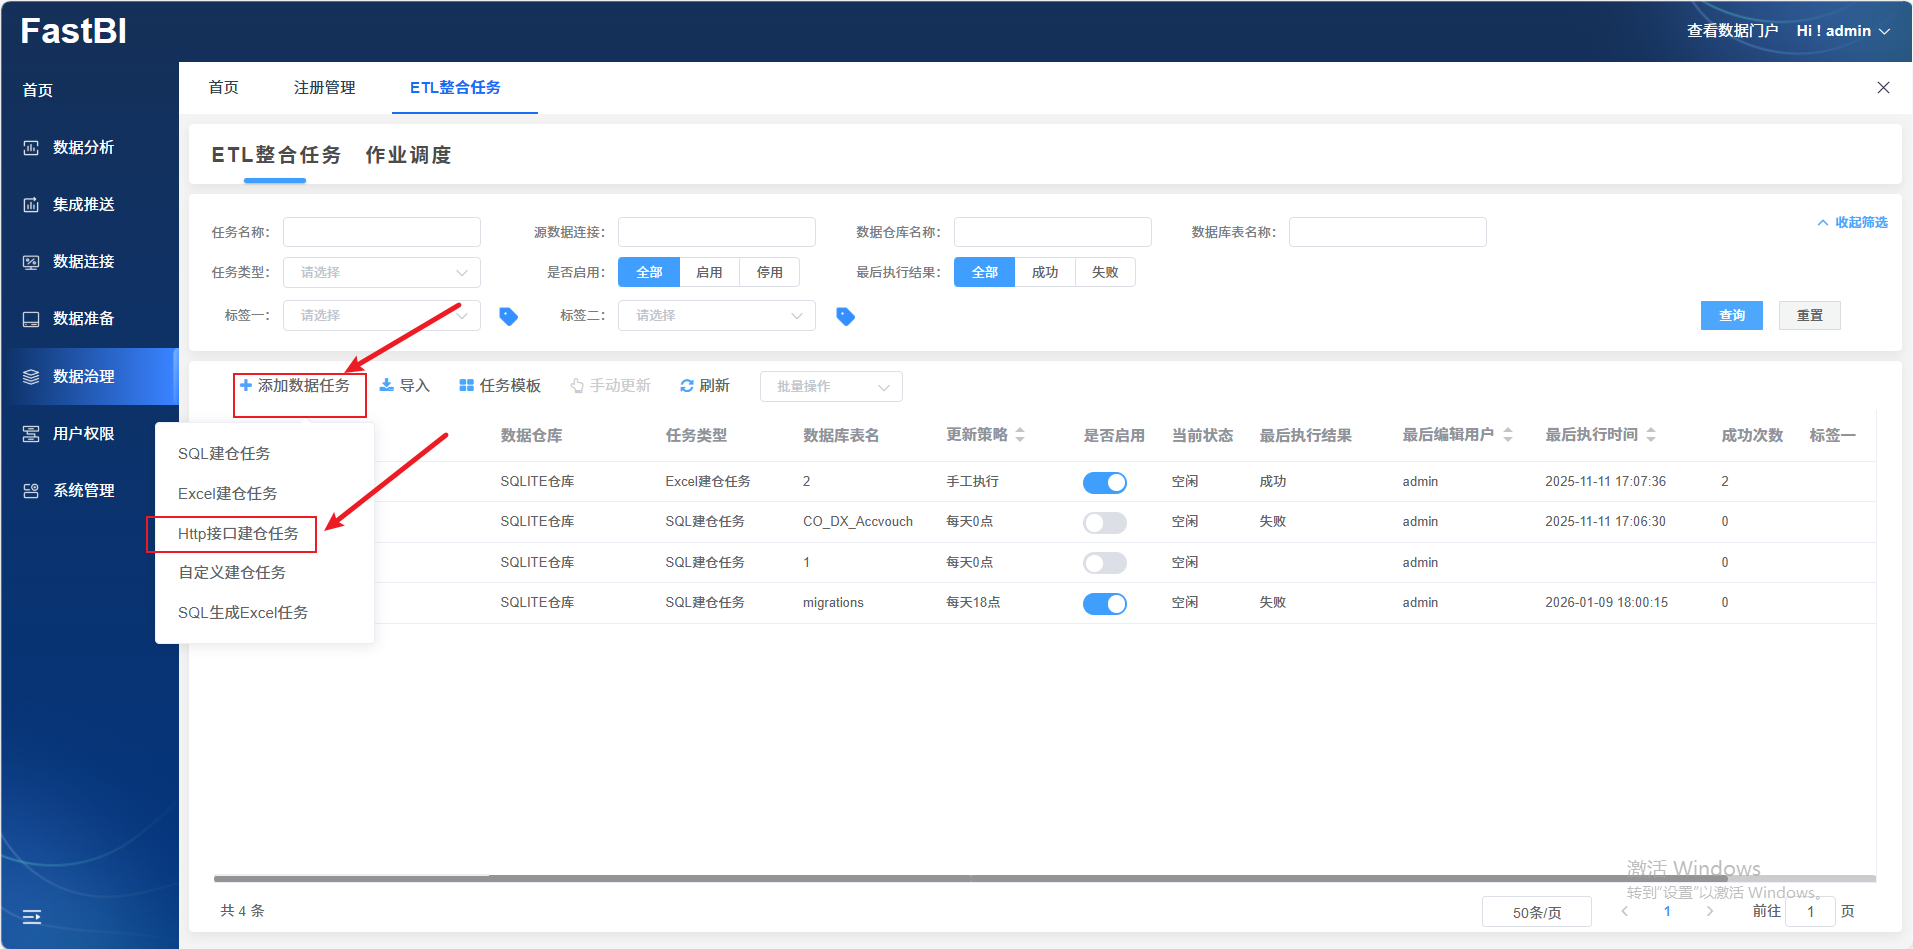1913x949 pixels.
Task: Click the blue tag icon beside 标签一
Action: [508, 316]
